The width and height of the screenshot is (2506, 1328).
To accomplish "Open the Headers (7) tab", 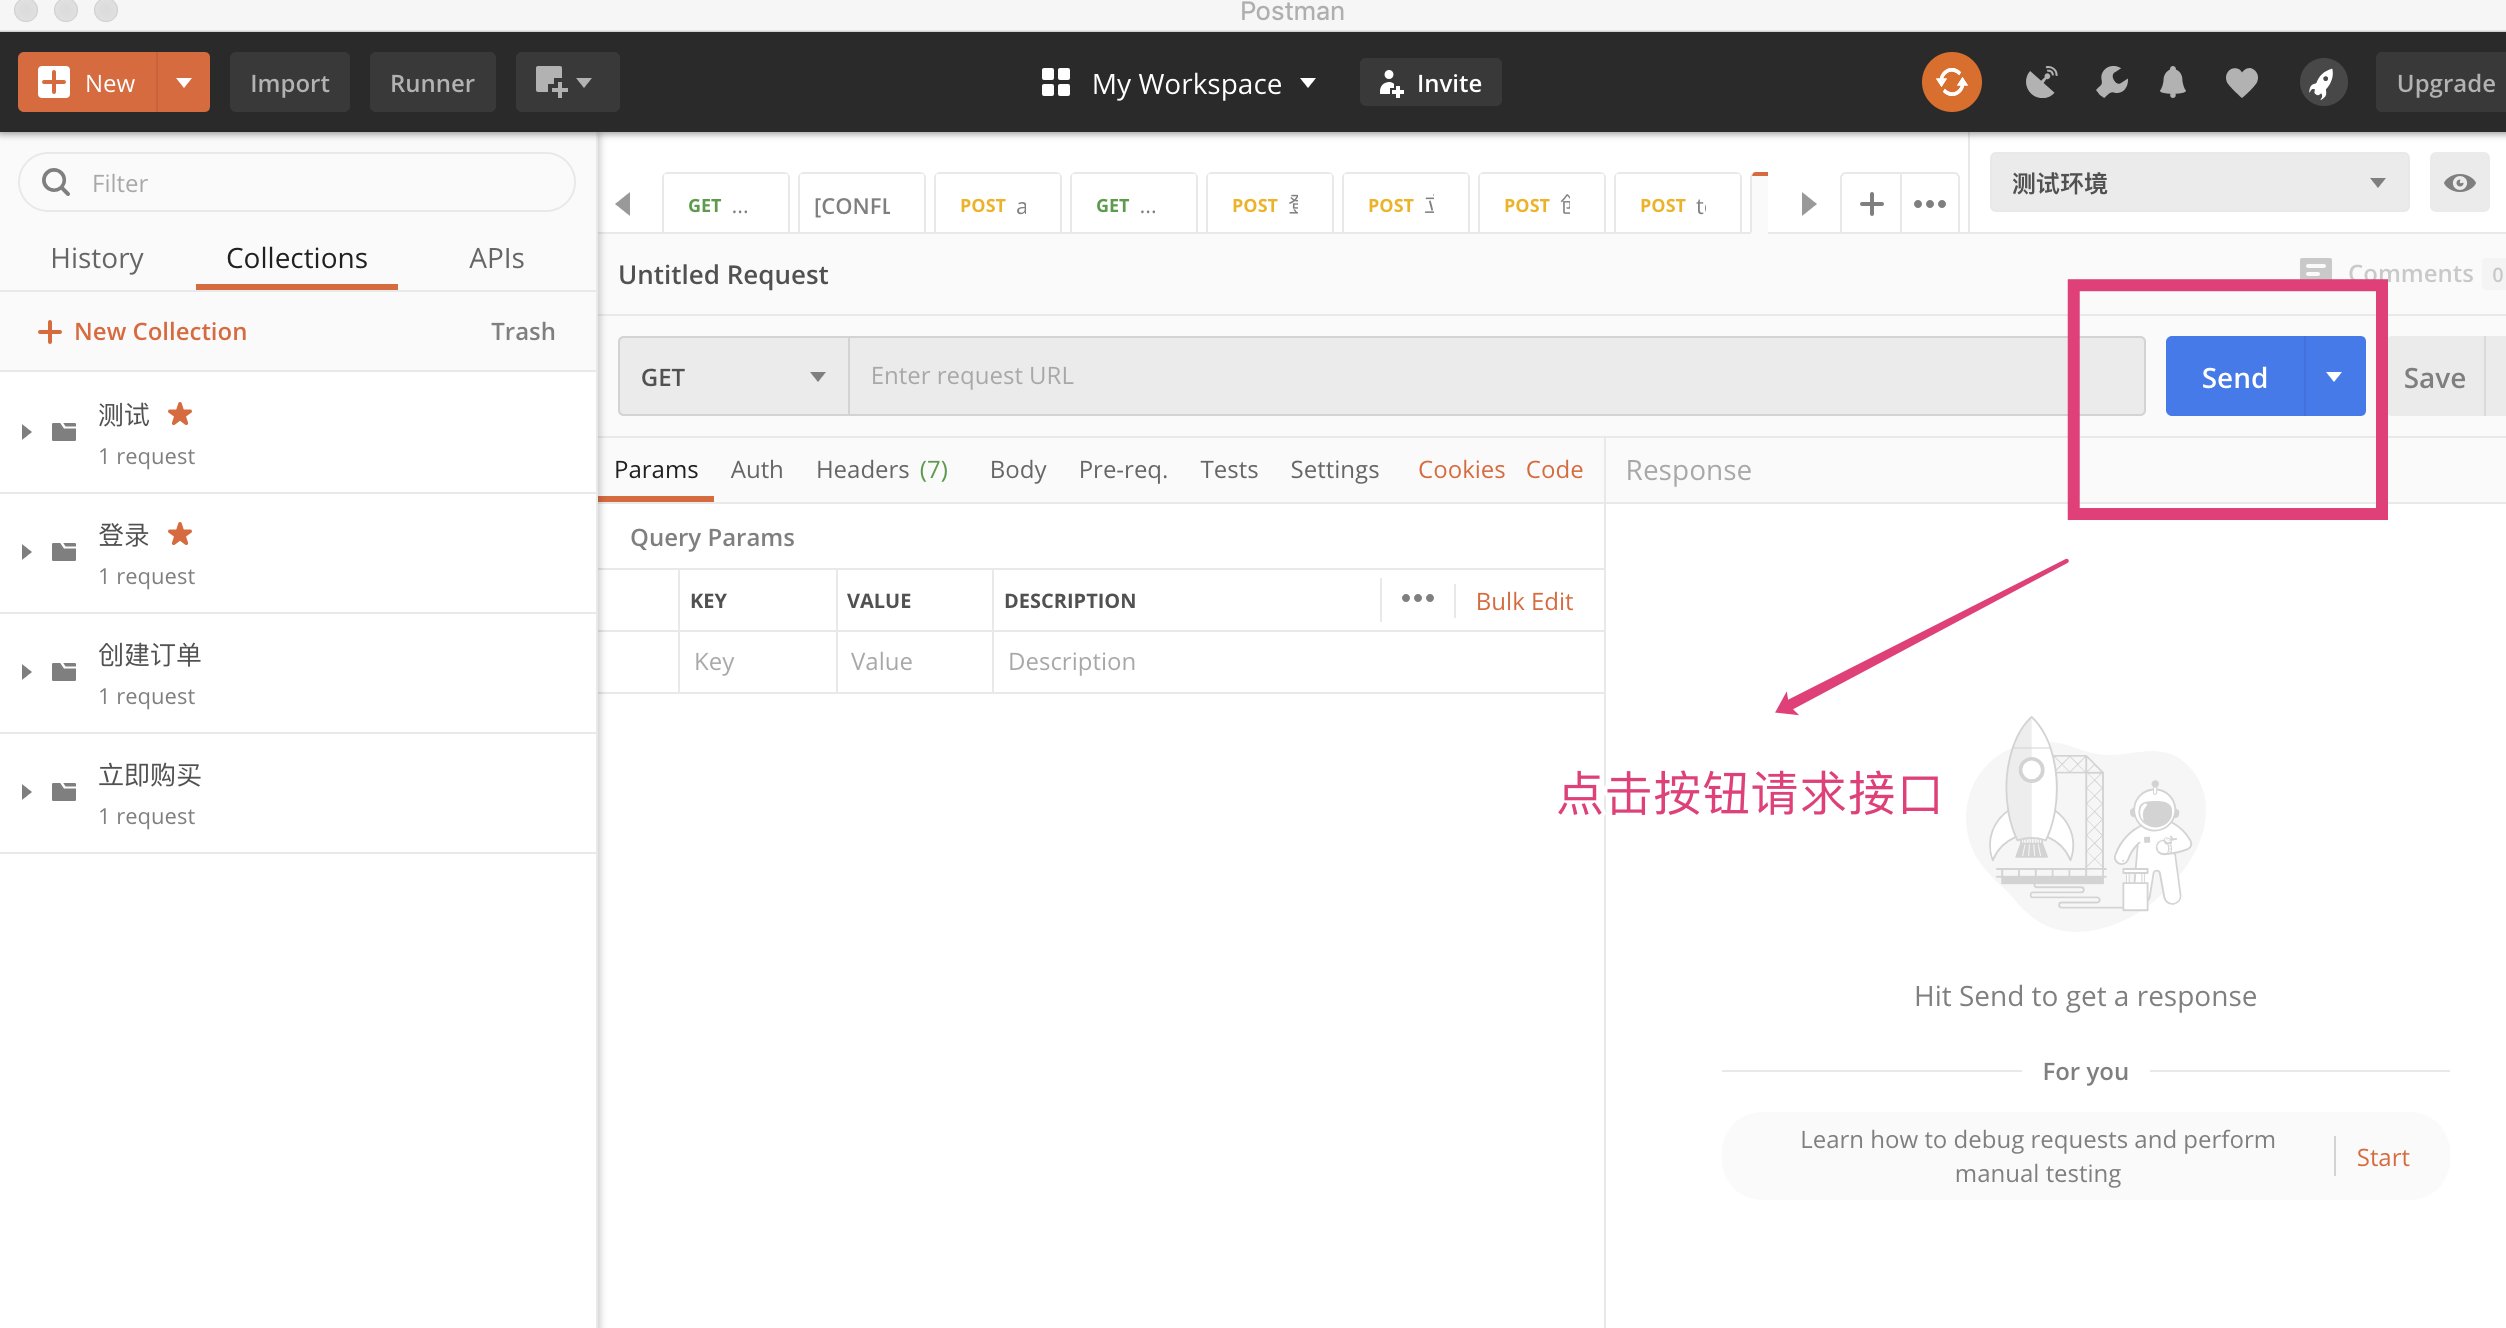I will 881,469.
